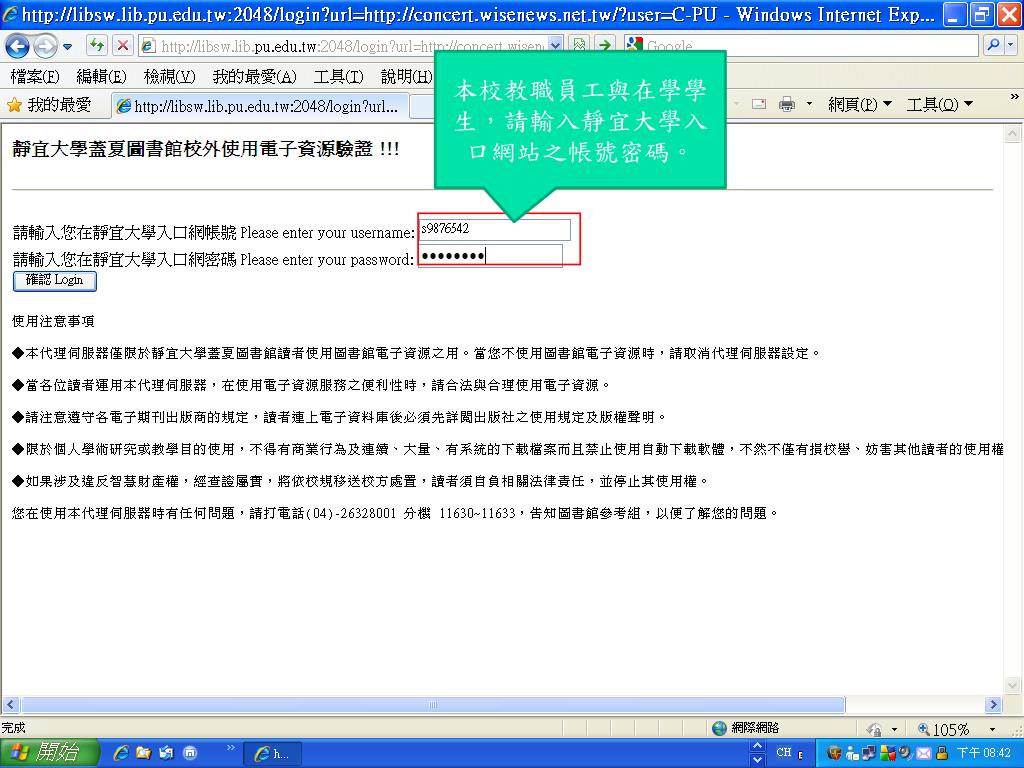Launch Internet Explorer from Quick Launch

click(121, 753)
